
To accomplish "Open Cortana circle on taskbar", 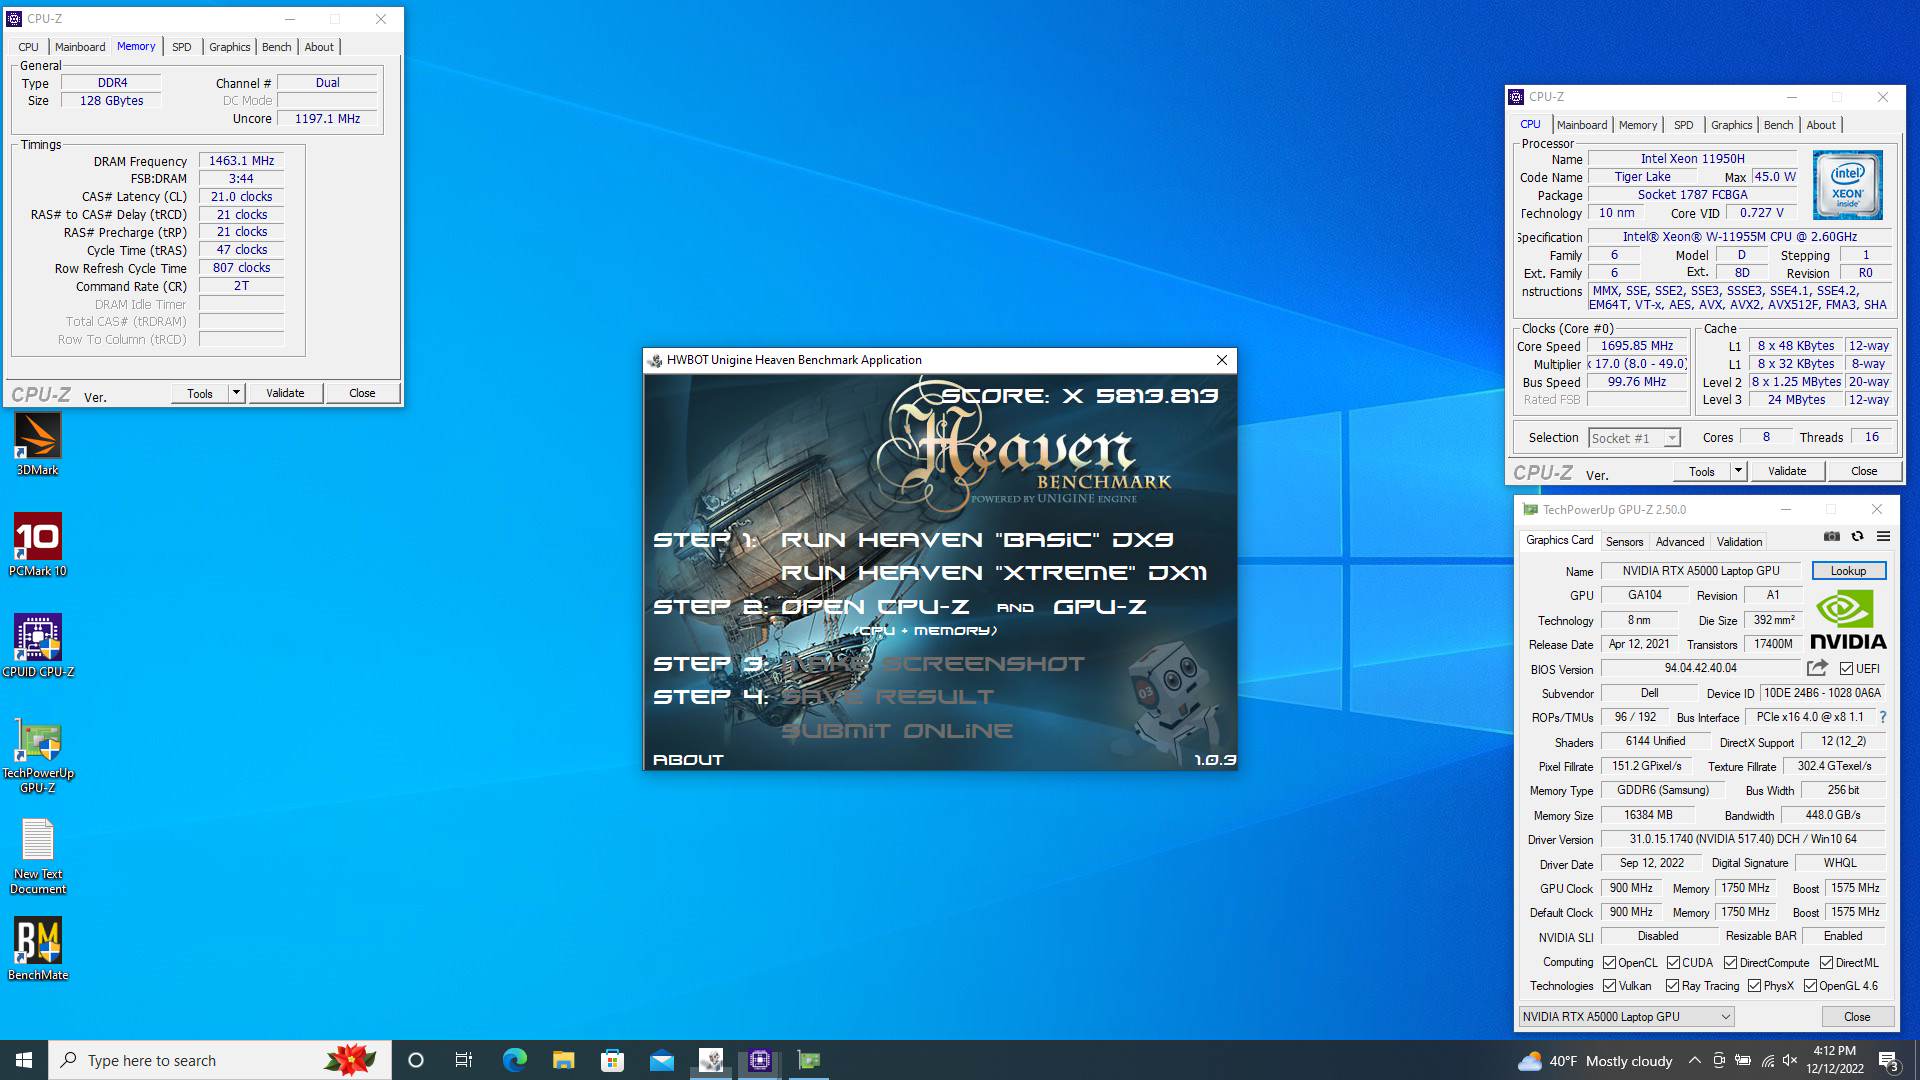I will click(x=416, y=1060).
